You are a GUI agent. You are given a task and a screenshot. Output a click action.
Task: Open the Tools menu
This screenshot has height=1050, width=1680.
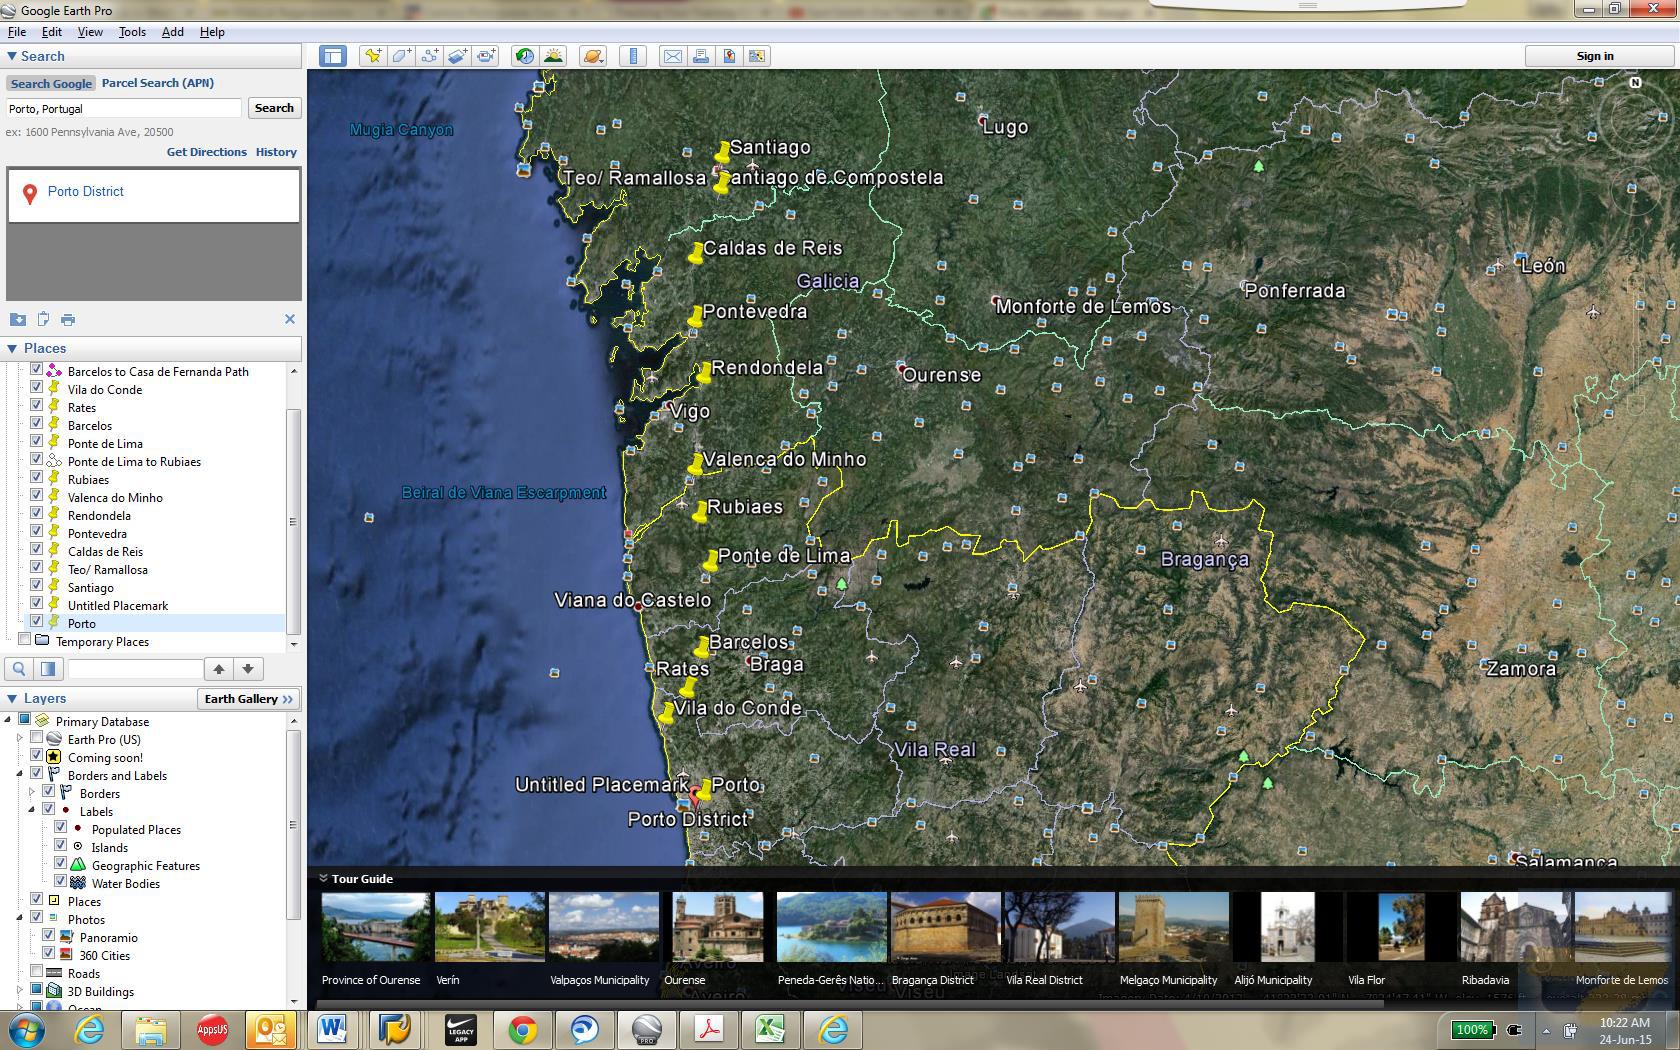132,32
